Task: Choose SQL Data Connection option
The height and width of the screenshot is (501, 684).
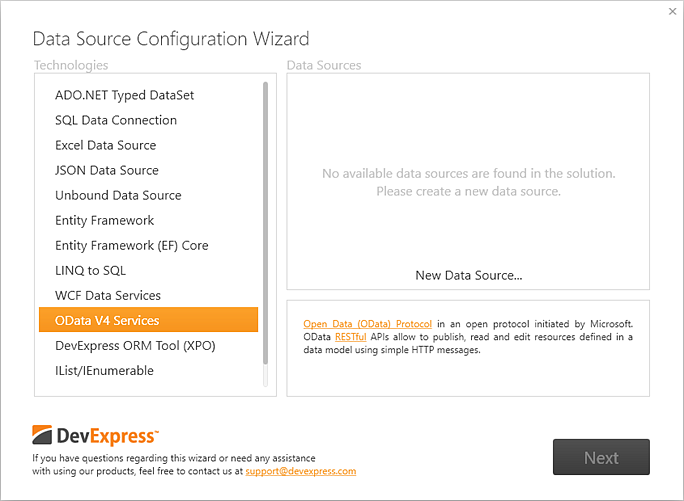Action: click(x=116, y=120)
